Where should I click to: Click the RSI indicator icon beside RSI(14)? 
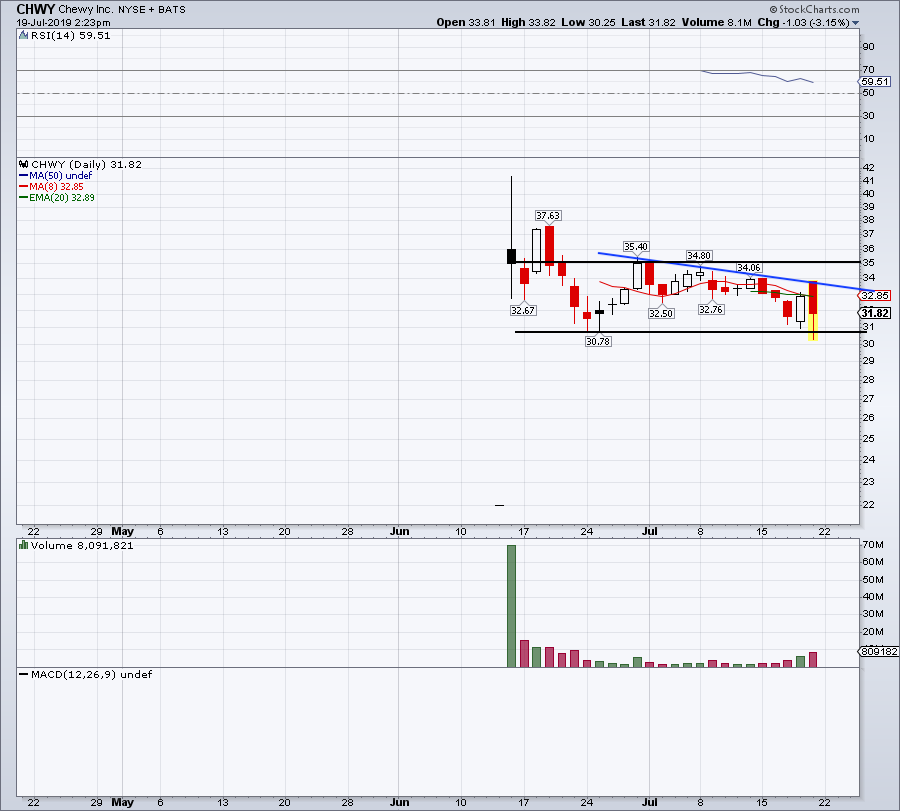click(24, 36)
